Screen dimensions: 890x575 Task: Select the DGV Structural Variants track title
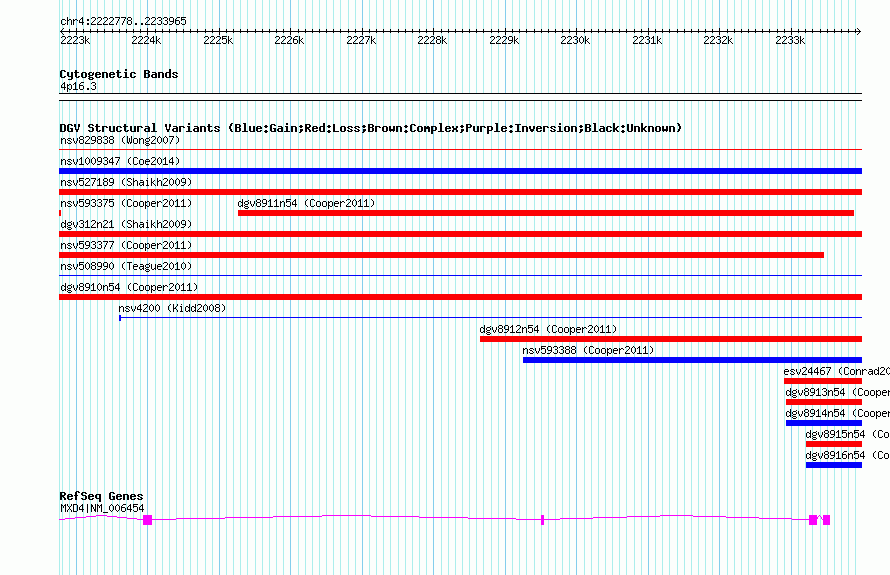[370, 128]
